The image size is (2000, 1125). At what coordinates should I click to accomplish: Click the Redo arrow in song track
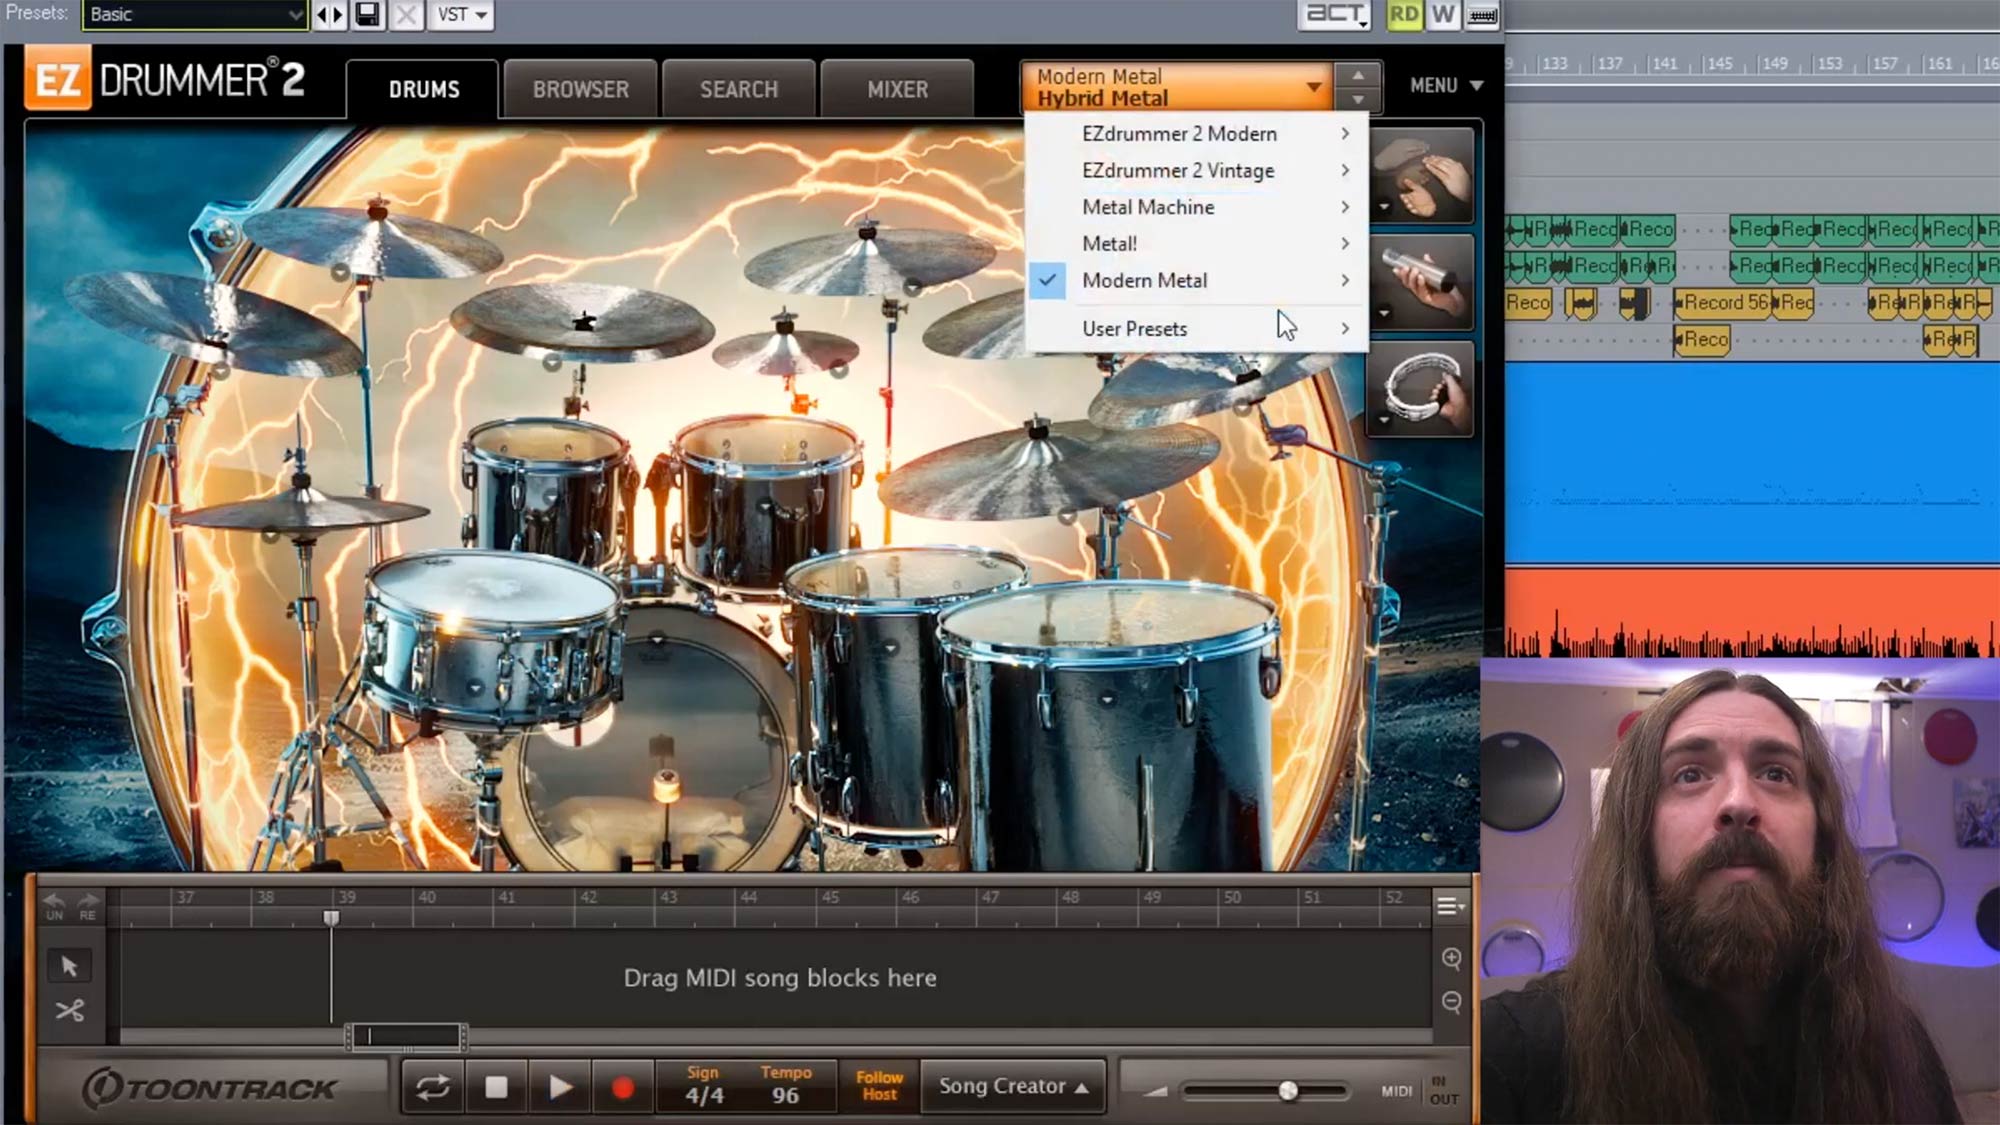point(88,906)
